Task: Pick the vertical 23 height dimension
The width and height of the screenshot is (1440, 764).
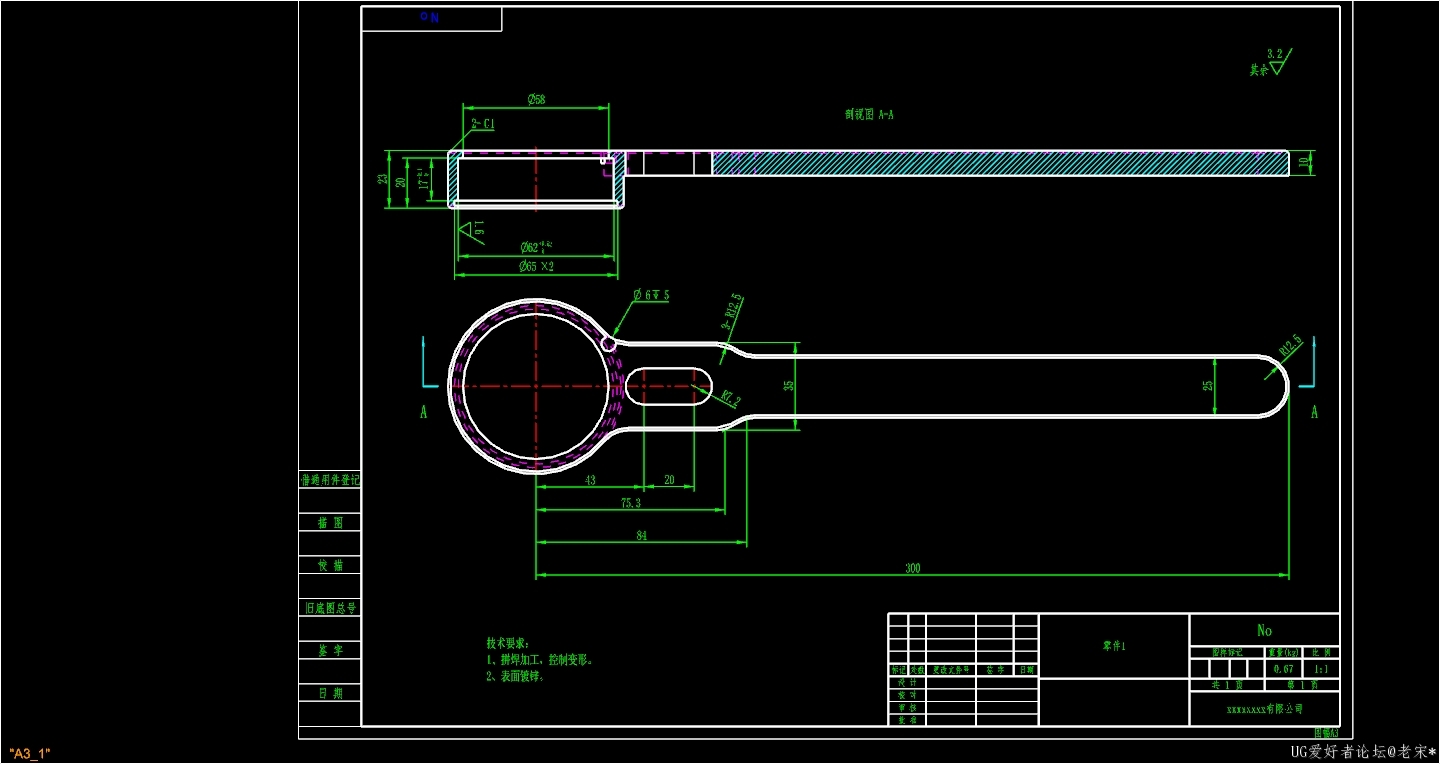Action: pos(382,179)
